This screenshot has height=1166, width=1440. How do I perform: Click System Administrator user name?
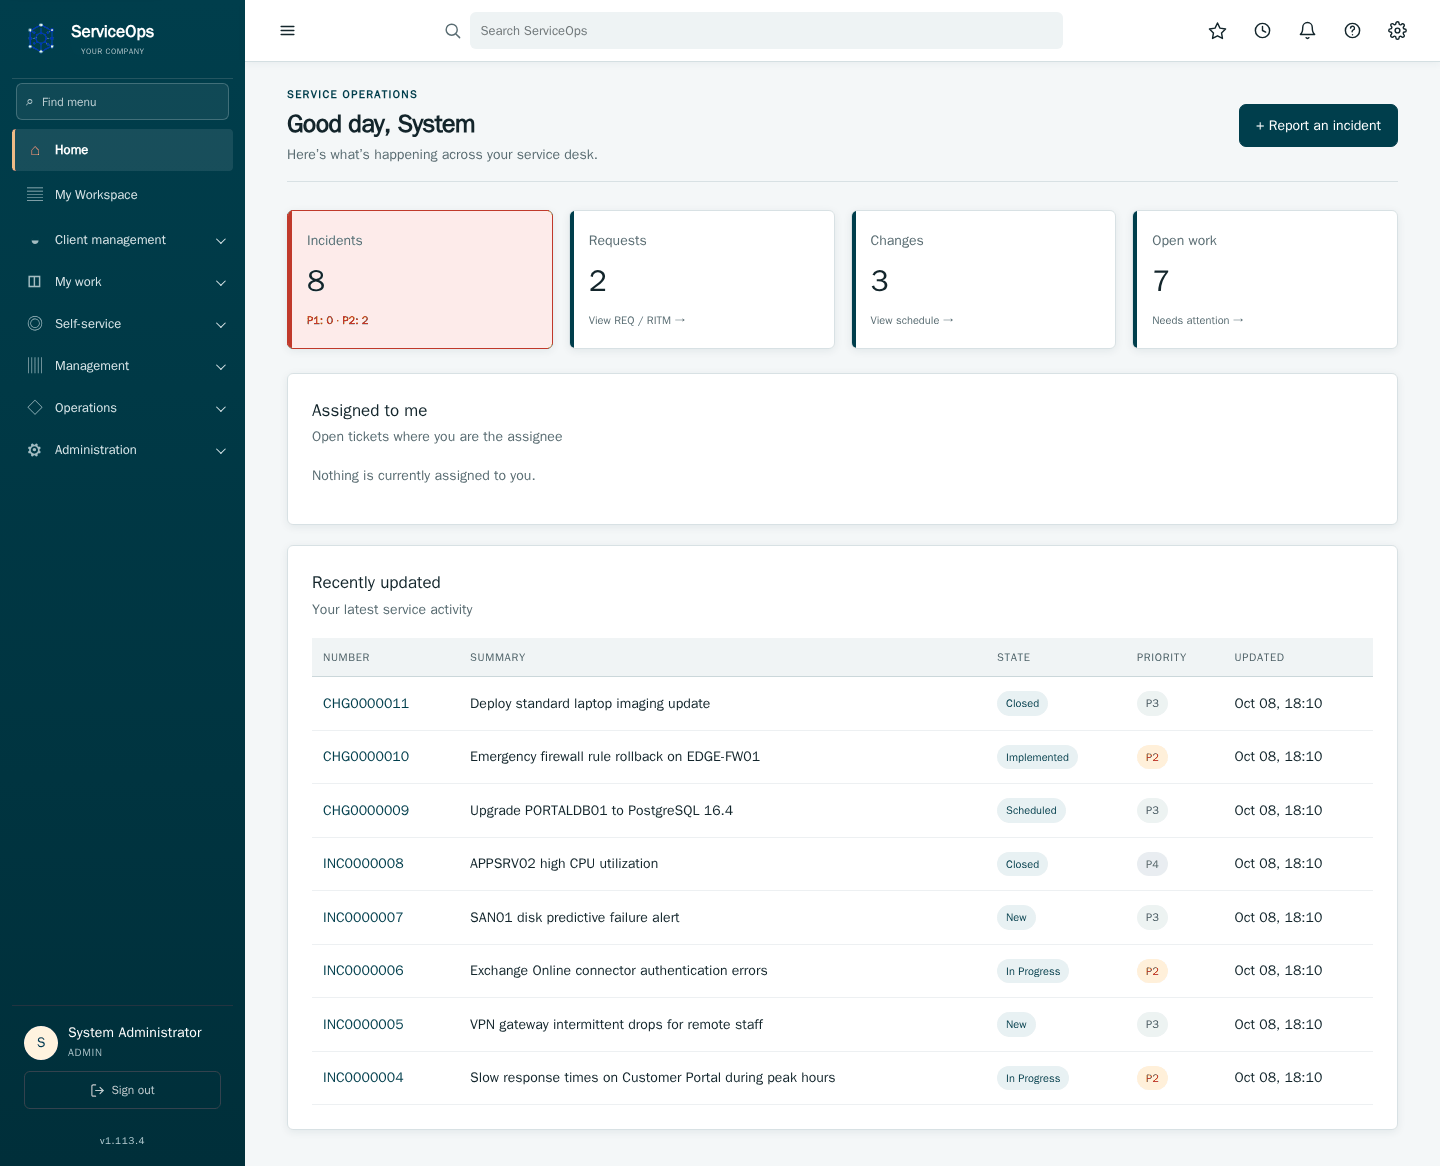135,1033
